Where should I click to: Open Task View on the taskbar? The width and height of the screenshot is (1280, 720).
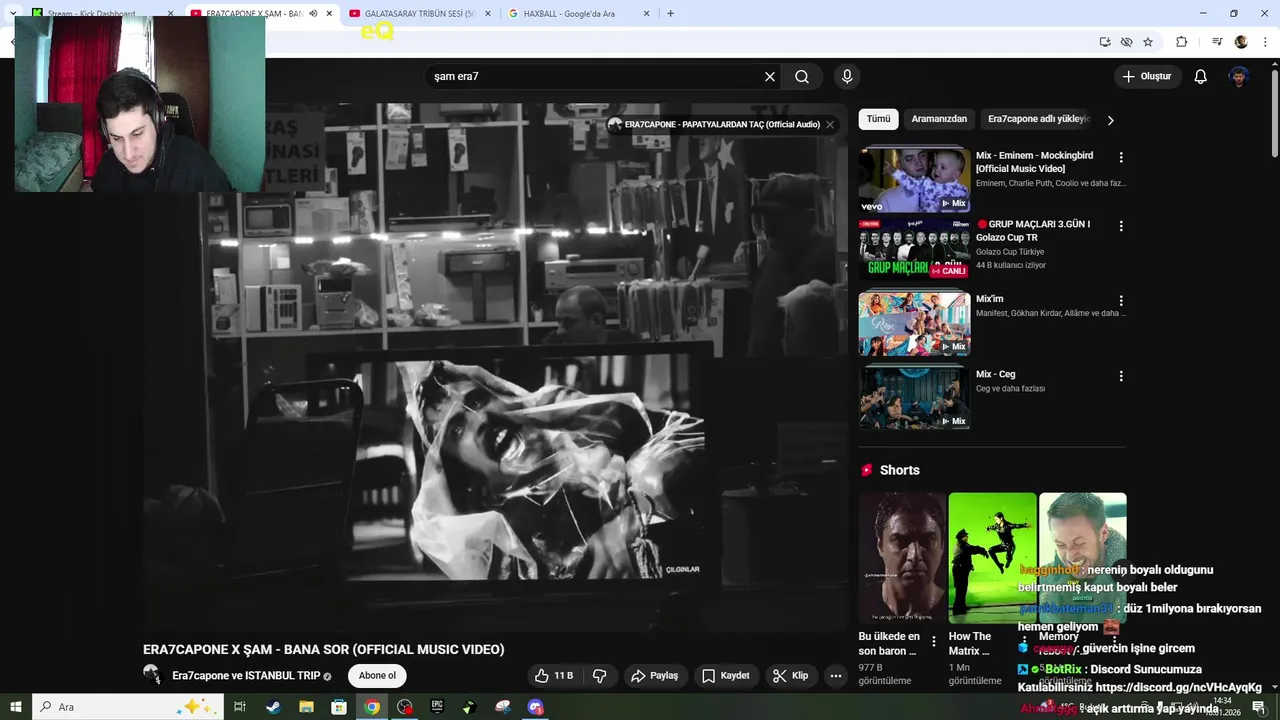(x=240, y=707)
